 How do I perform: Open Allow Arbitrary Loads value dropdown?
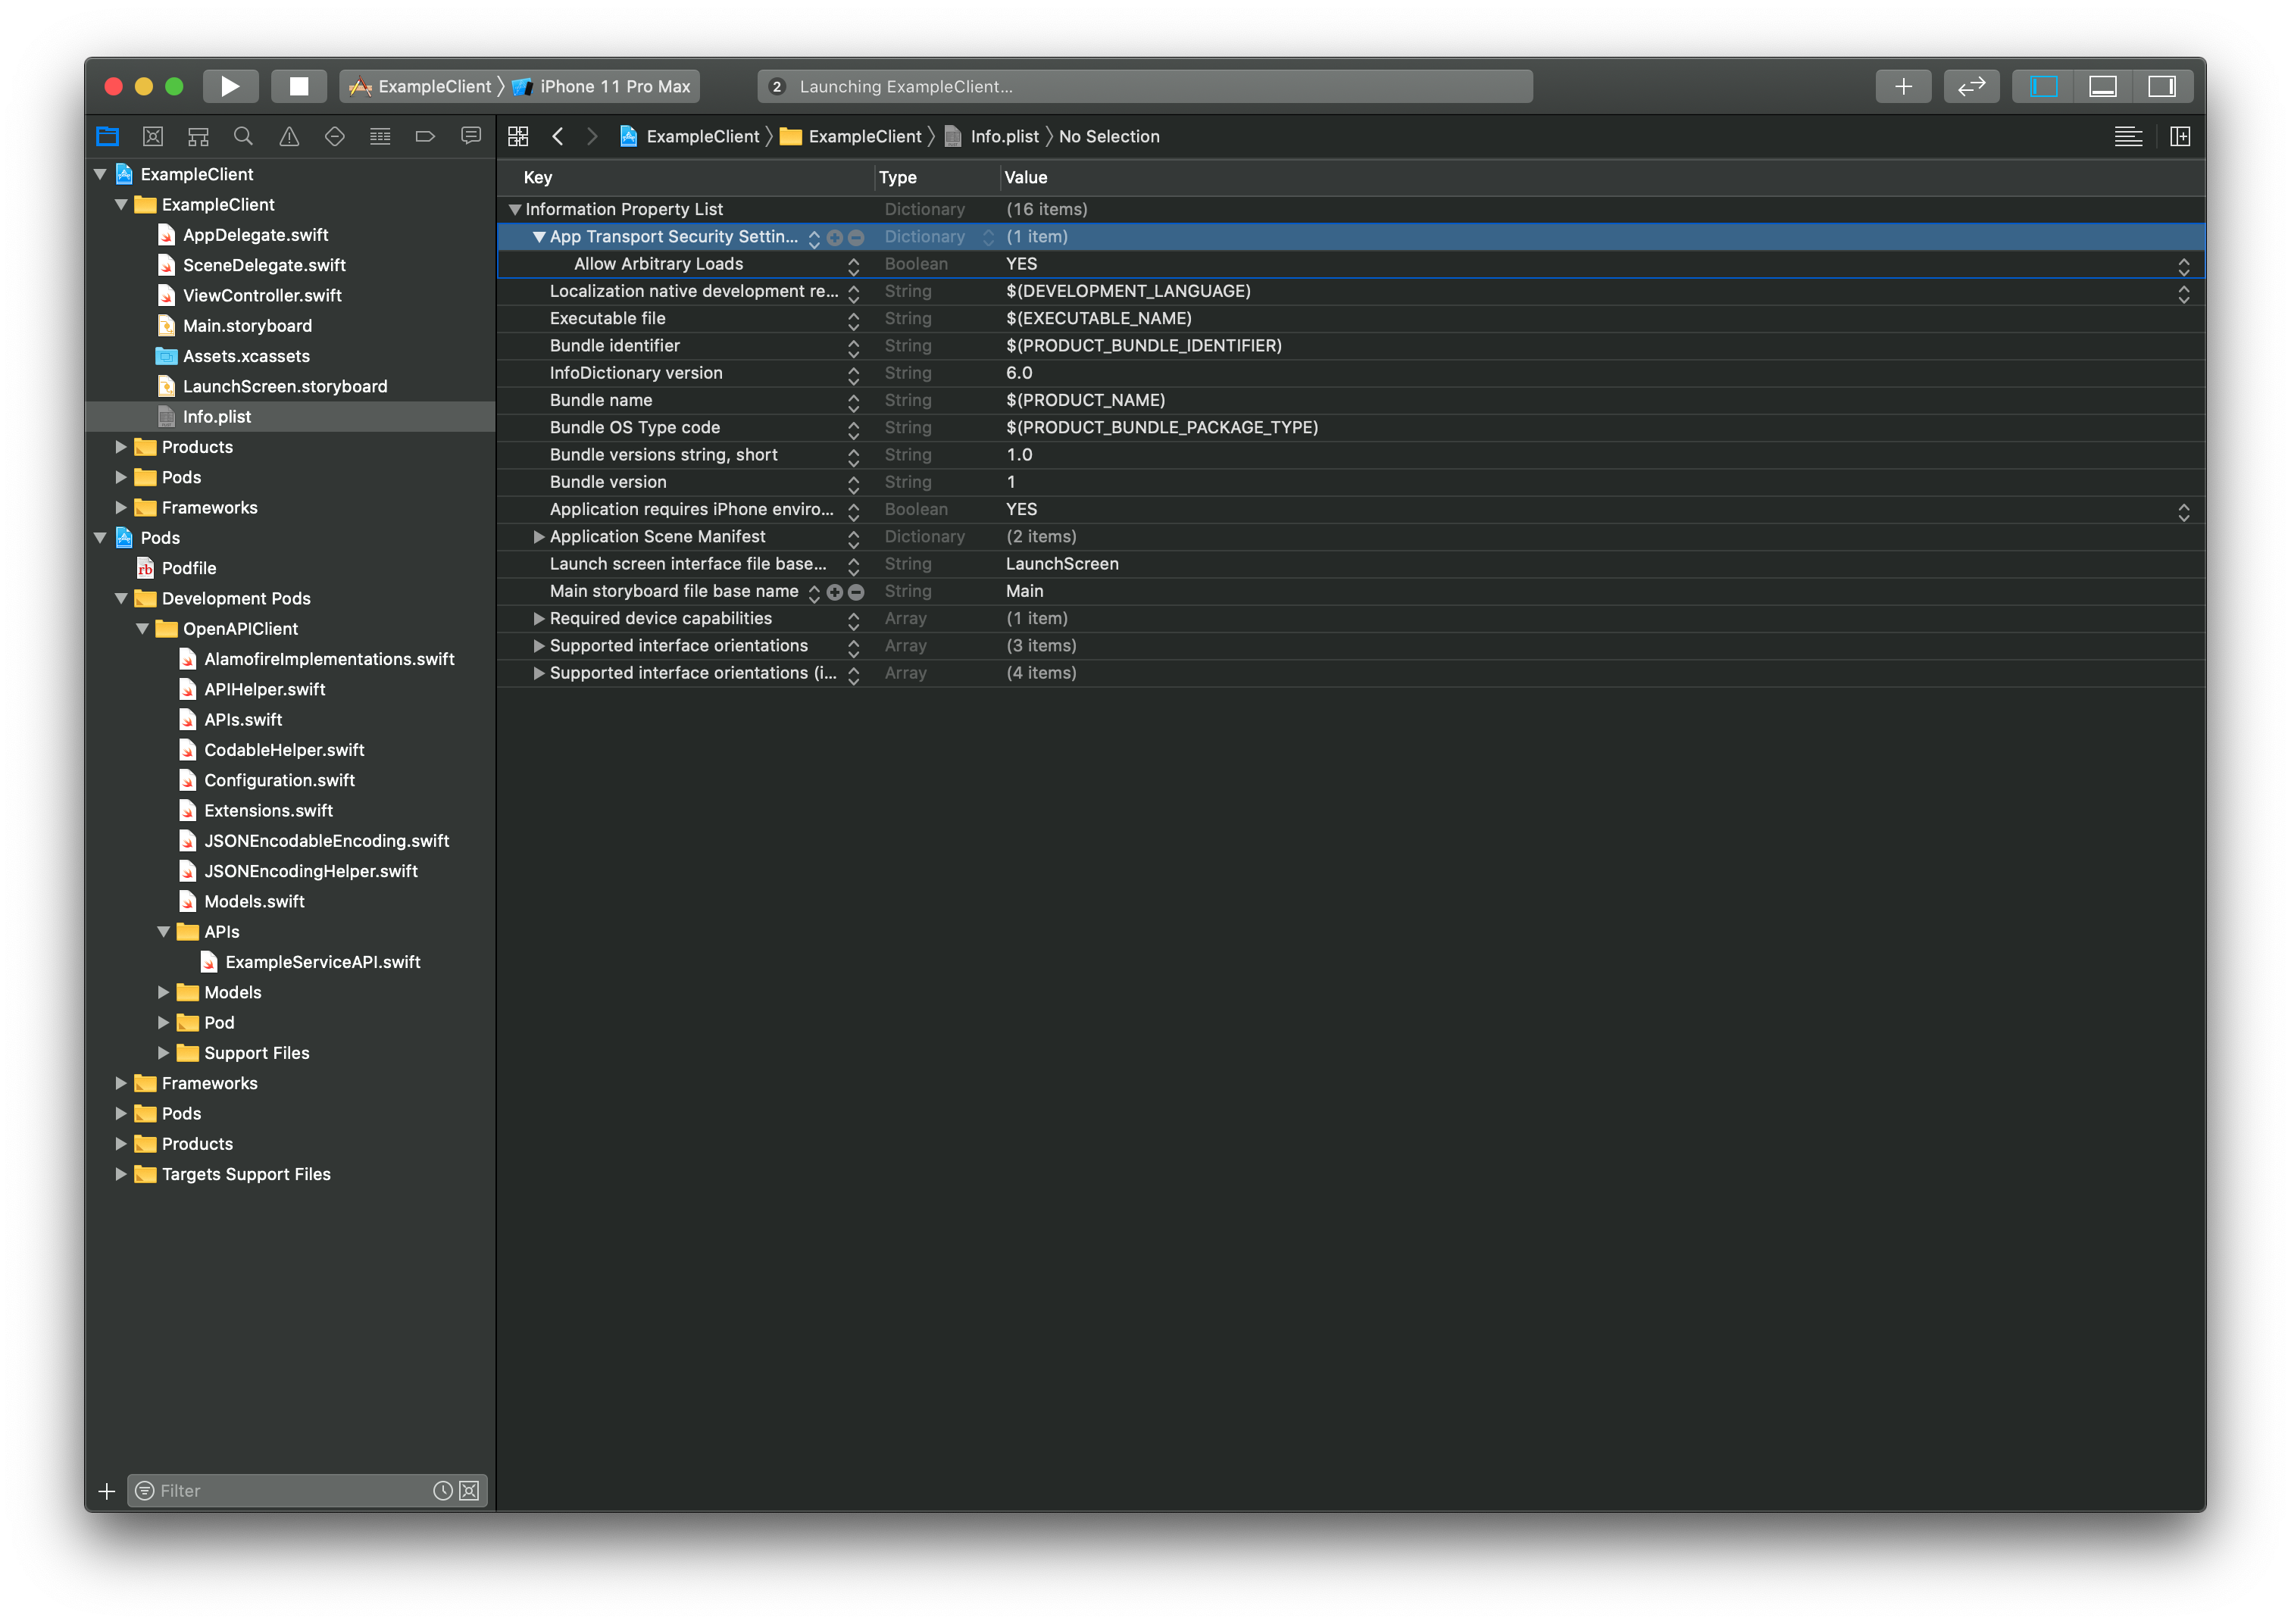click(x=2183, y=265)
